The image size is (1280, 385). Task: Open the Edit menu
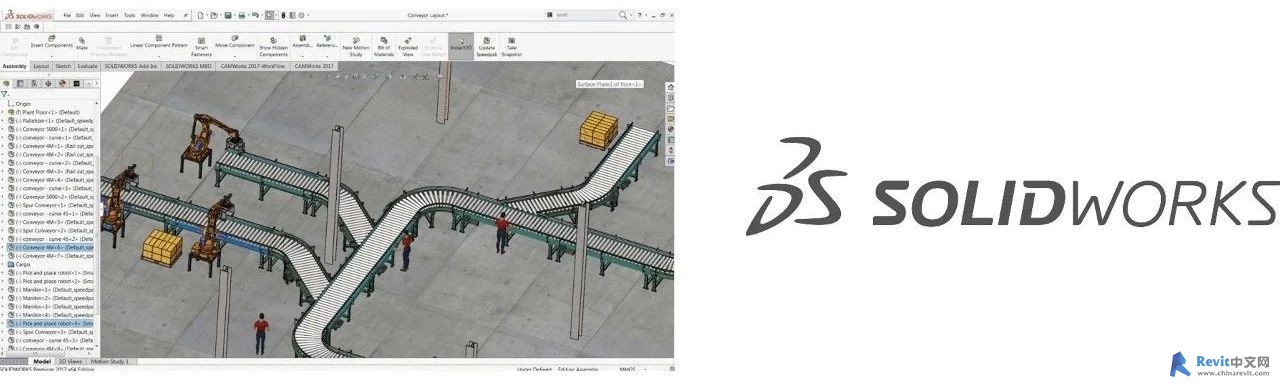point(81,16)
